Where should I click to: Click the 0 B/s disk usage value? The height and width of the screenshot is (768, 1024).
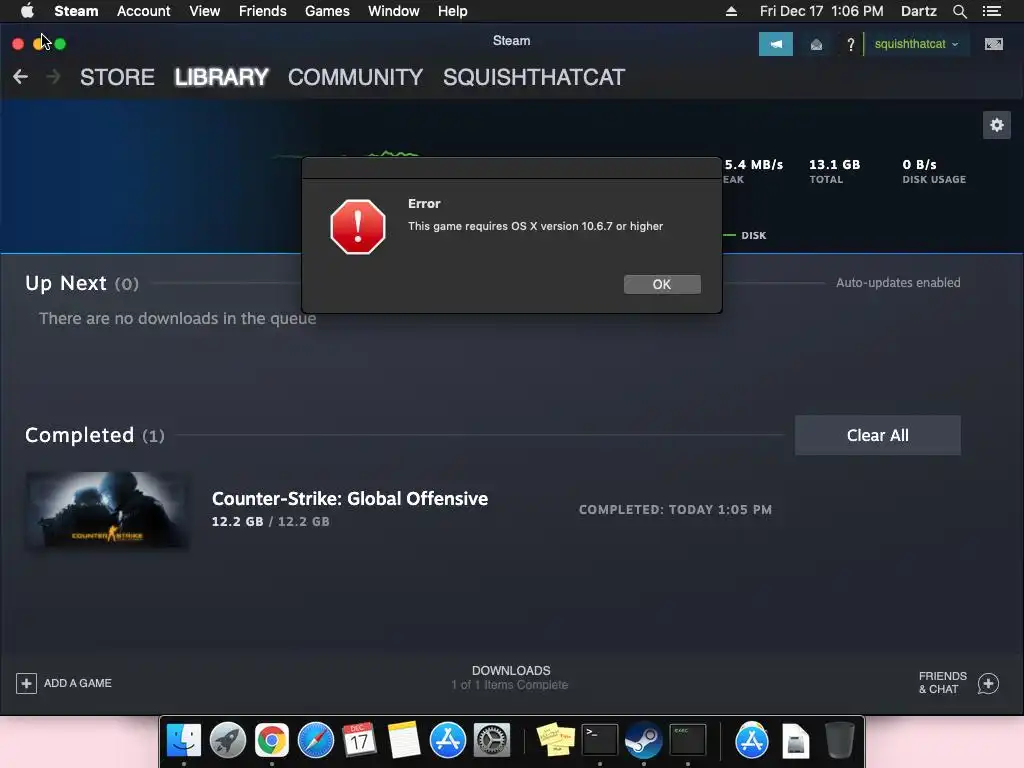[x=919, y=165]
